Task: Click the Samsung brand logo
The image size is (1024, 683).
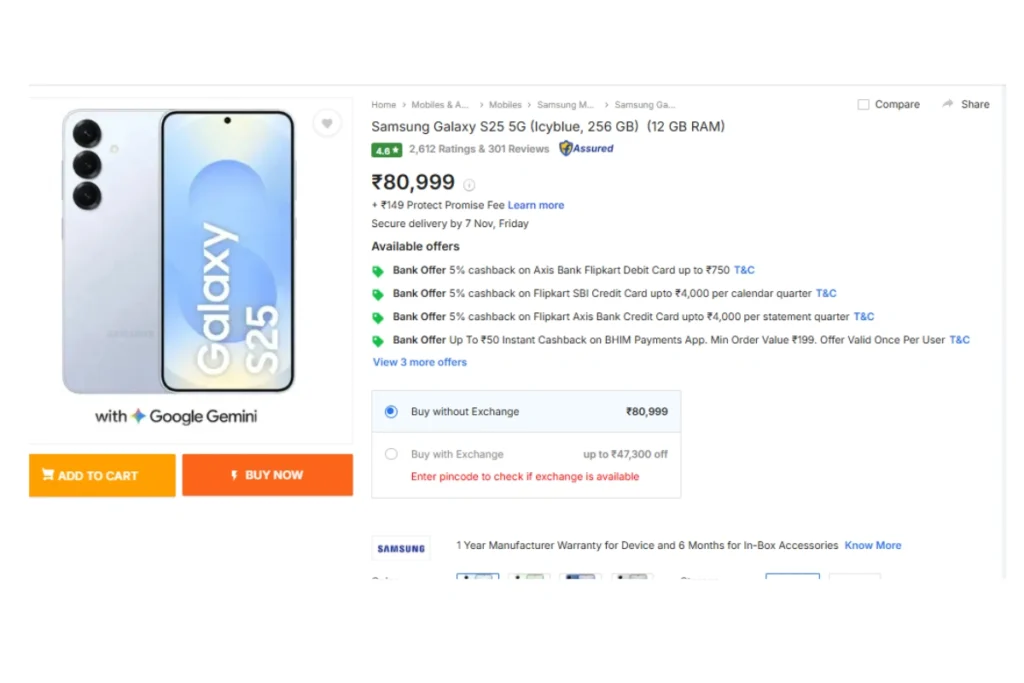Action: tap(401, 548)
